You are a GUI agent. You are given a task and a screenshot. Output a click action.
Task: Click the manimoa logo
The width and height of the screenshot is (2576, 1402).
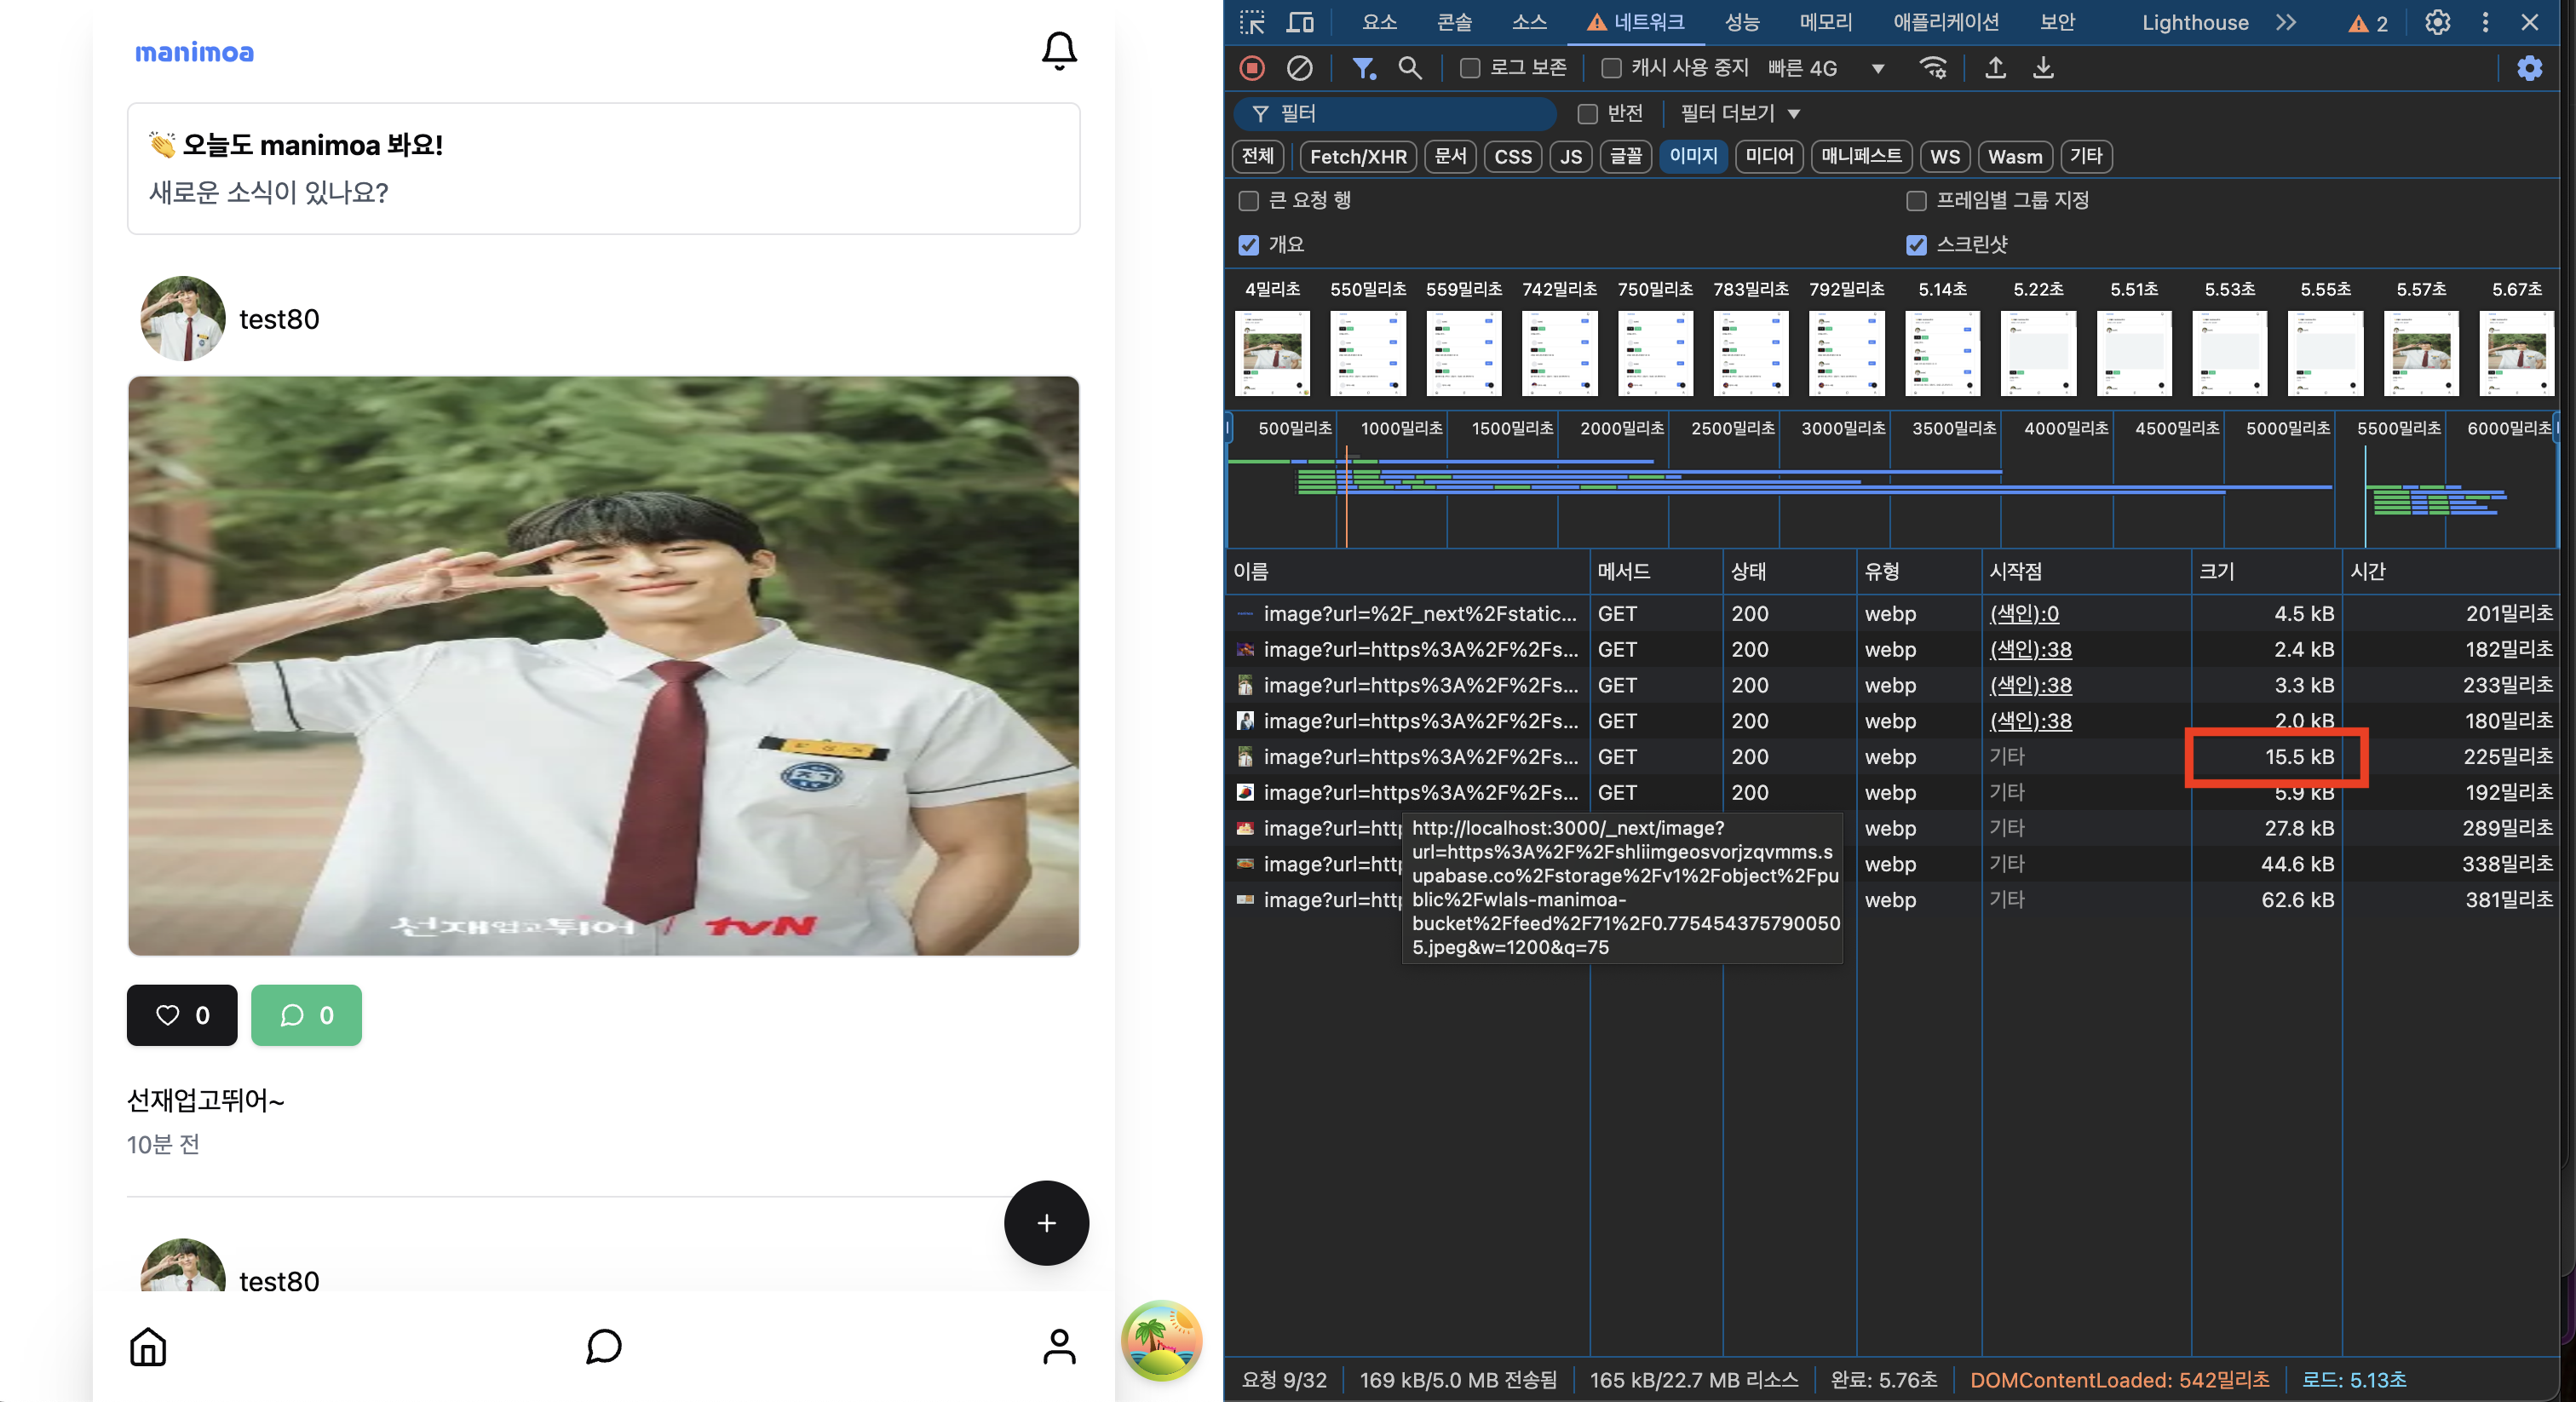194,52
